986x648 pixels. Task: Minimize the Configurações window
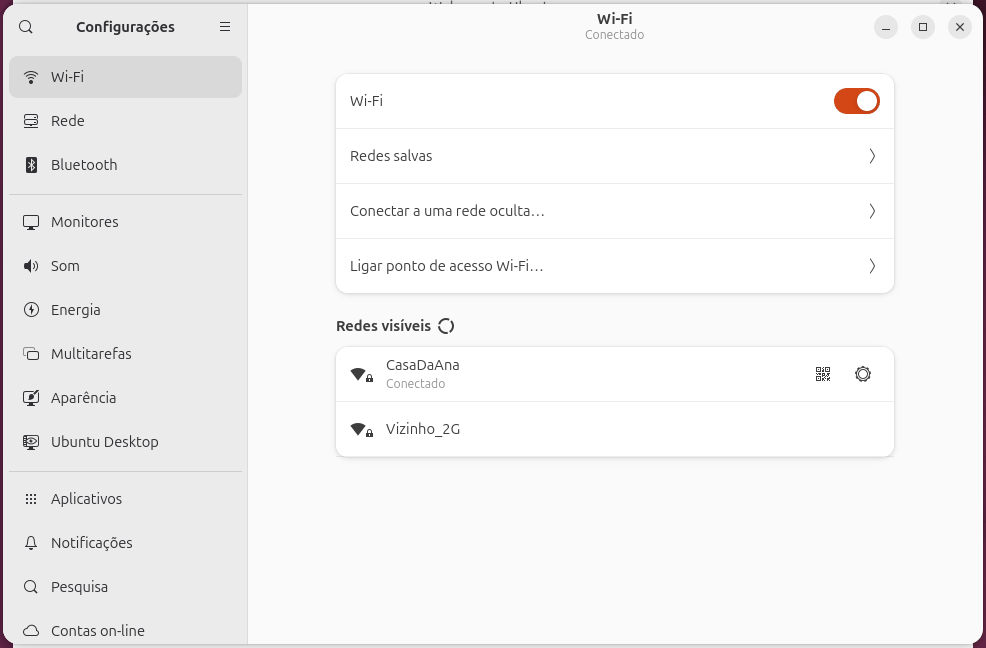coord(886,27)
